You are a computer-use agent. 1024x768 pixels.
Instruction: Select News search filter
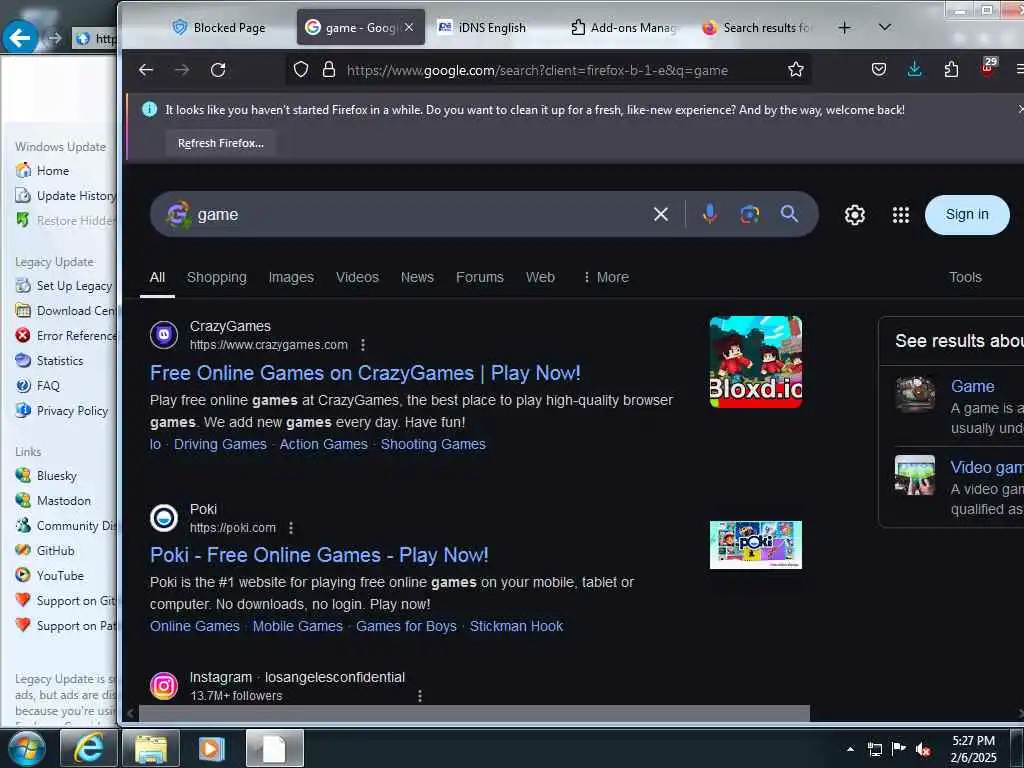417,278
